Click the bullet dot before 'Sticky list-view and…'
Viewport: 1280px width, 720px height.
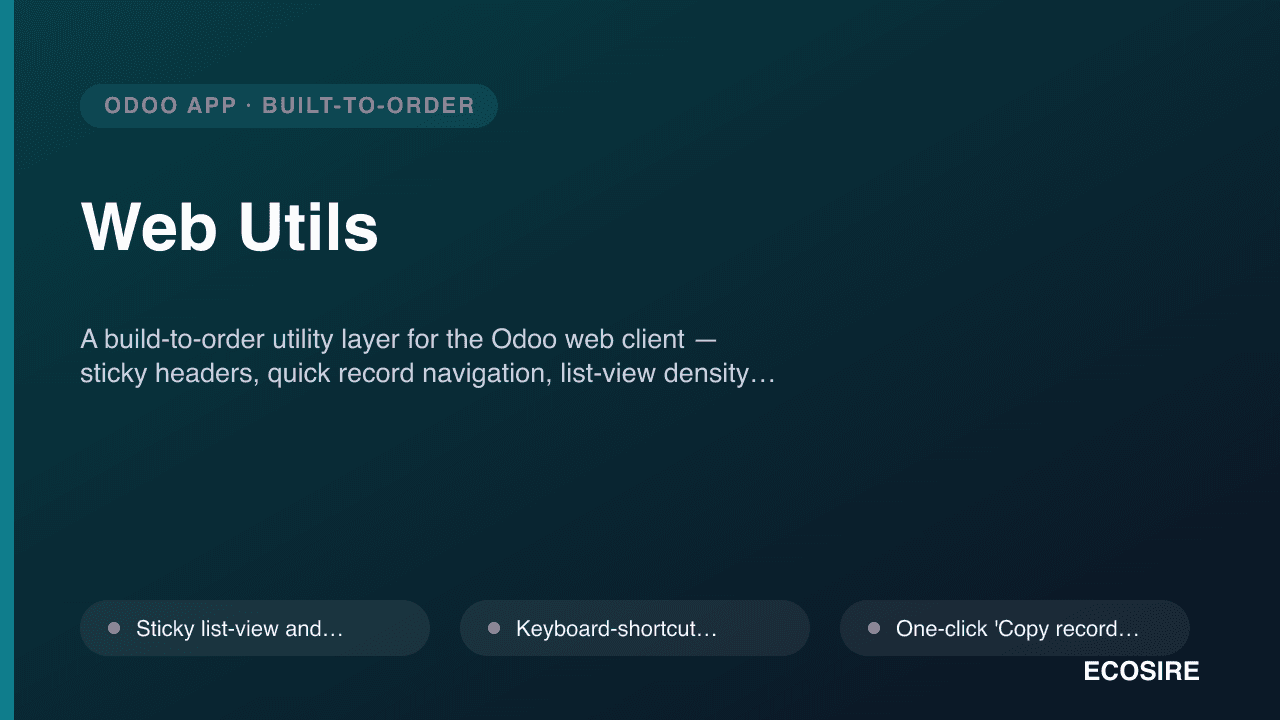coord(114,628)
